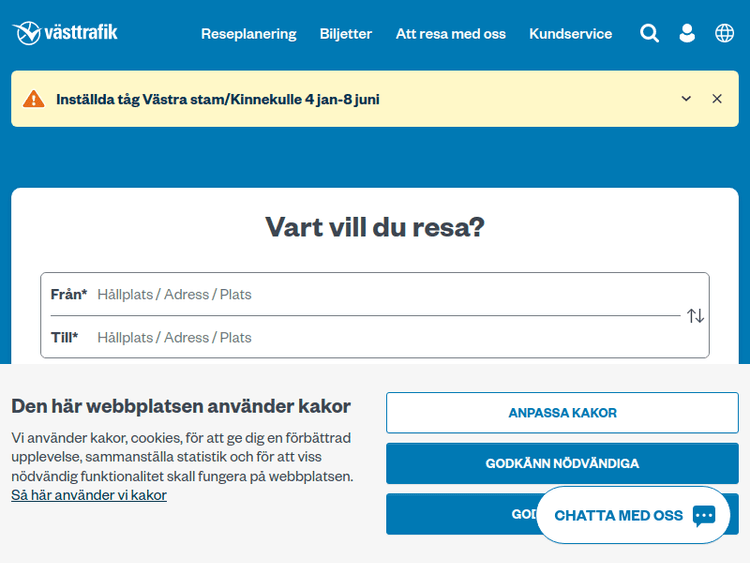This screenshot has height=563, width=750.
Task: Swap From and To with arrows icon
Action: coord(695,316)
